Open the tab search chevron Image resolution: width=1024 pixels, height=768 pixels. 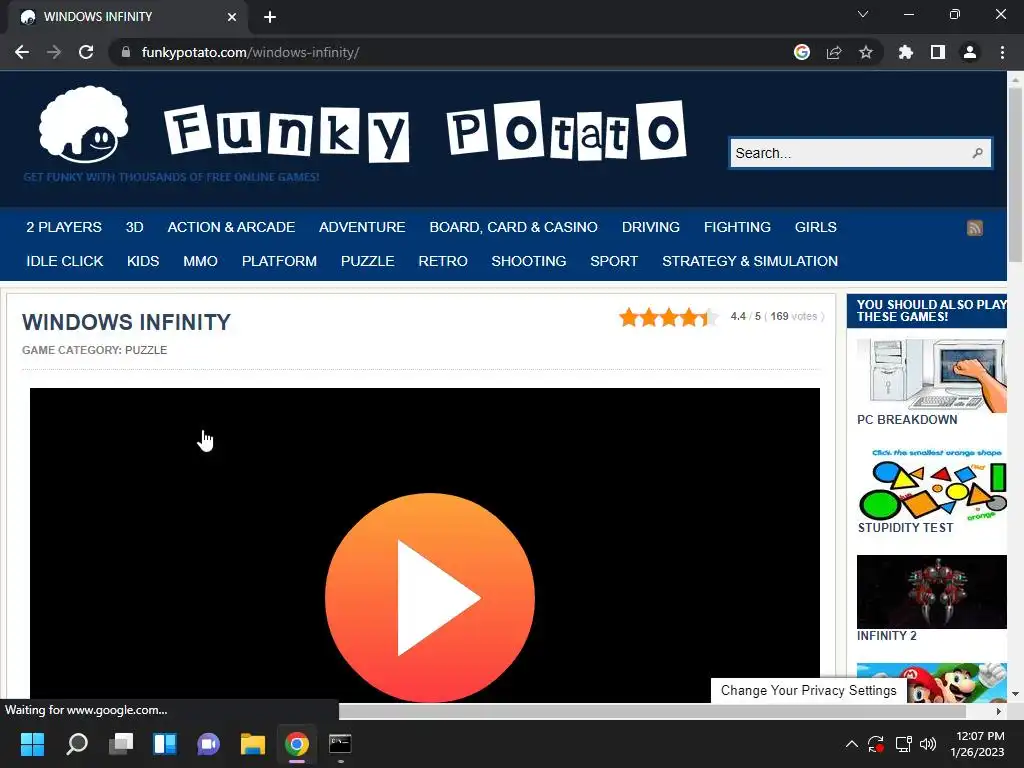863,14
